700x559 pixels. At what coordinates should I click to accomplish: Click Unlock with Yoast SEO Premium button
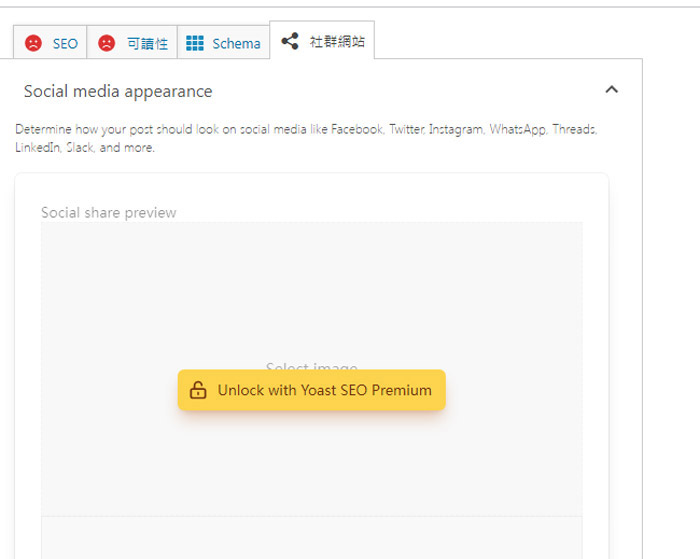[x=312, y=390]
